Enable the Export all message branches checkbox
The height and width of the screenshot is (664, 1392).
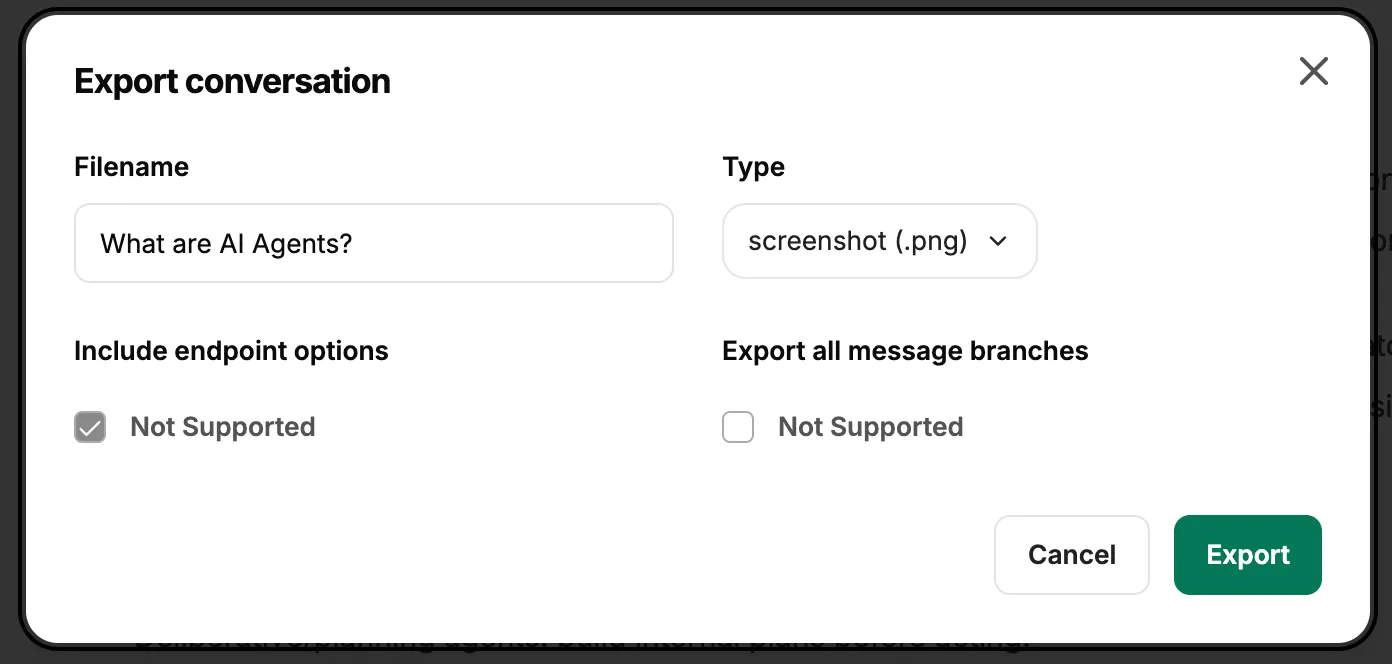pyautogui.click(x=737, y=427)
